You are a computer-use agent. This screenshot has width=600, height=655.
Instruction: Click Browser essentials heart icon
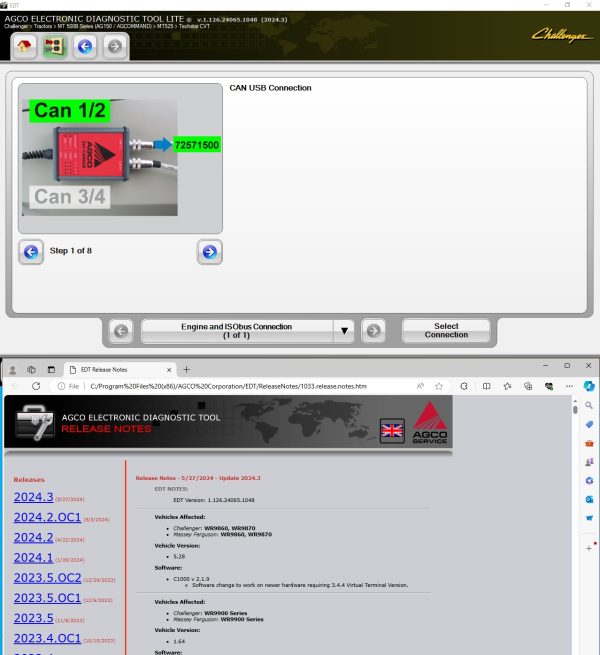pos(549,386)
